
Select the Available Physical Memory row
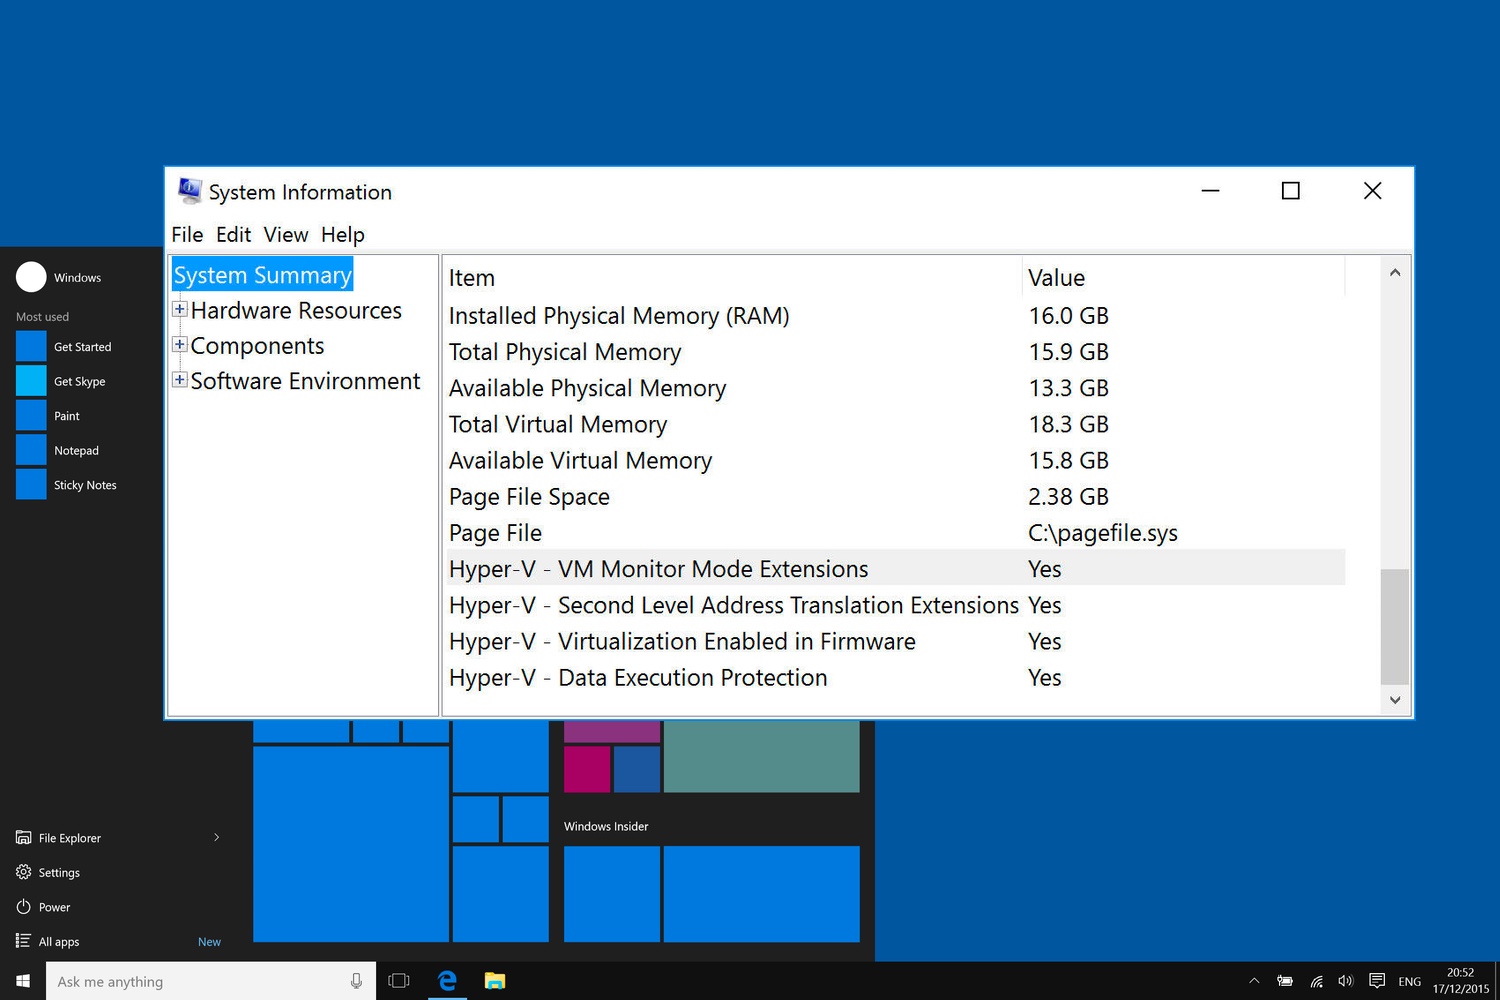click(895, 388)
